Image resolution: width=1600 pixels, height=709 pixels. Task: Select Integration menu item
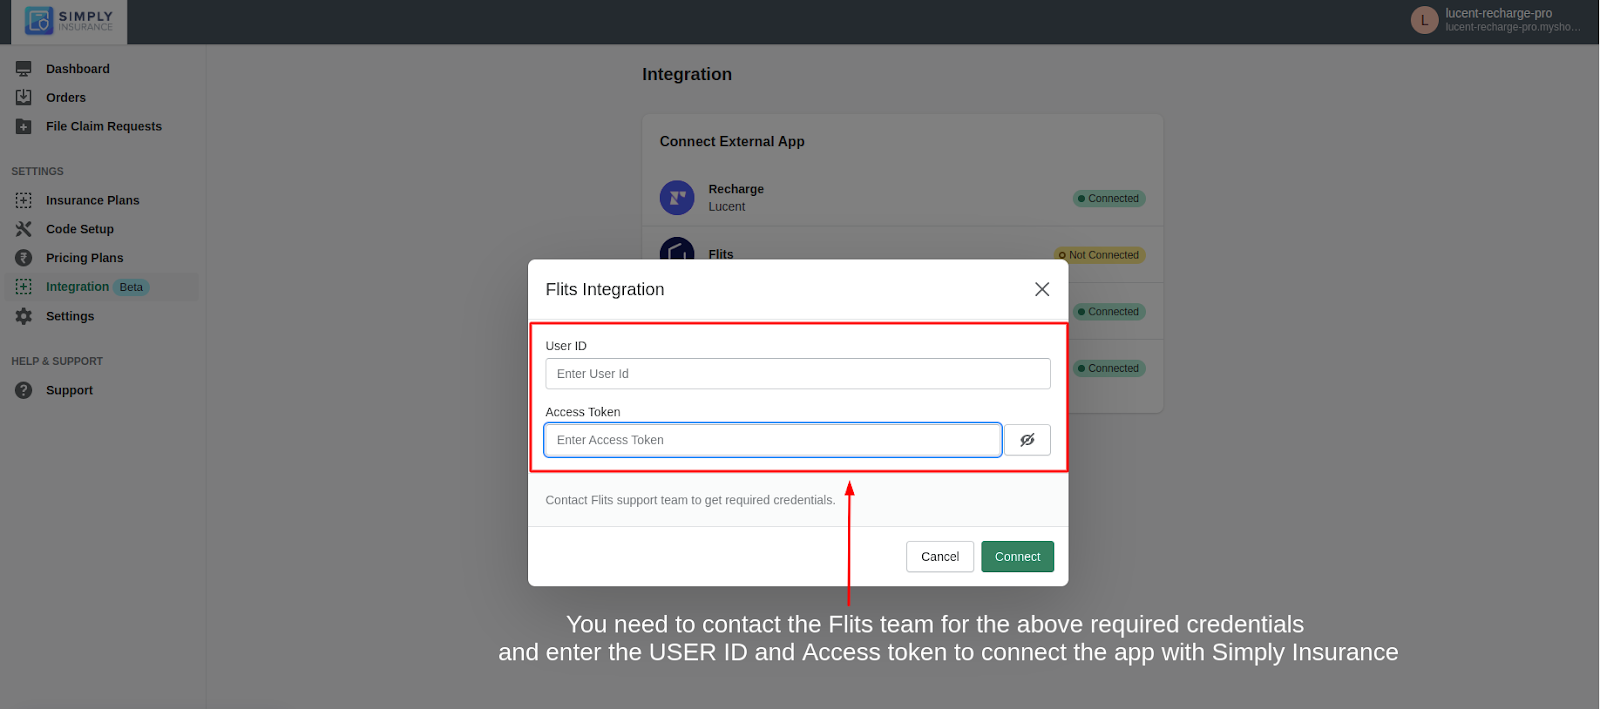pos(77,287)
